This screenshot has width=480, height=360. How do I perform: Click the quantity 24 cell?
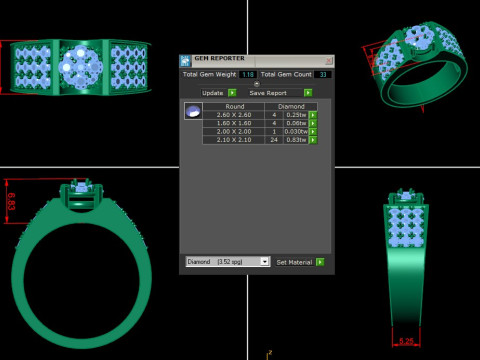(274, 140)
